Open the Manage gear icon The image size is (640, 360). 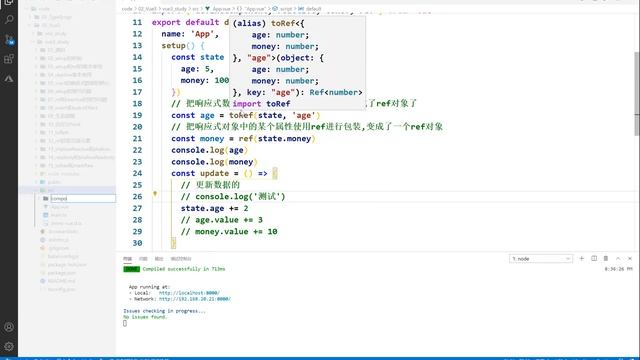click(9, 347)
